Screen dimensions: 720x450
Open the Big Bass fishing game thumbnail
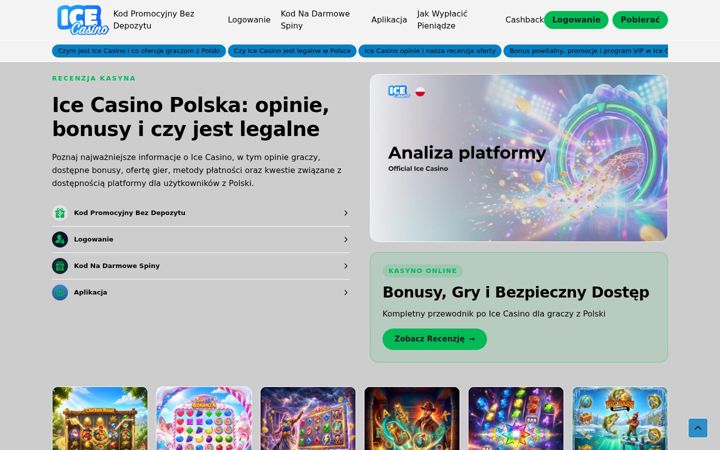[620, 418]
